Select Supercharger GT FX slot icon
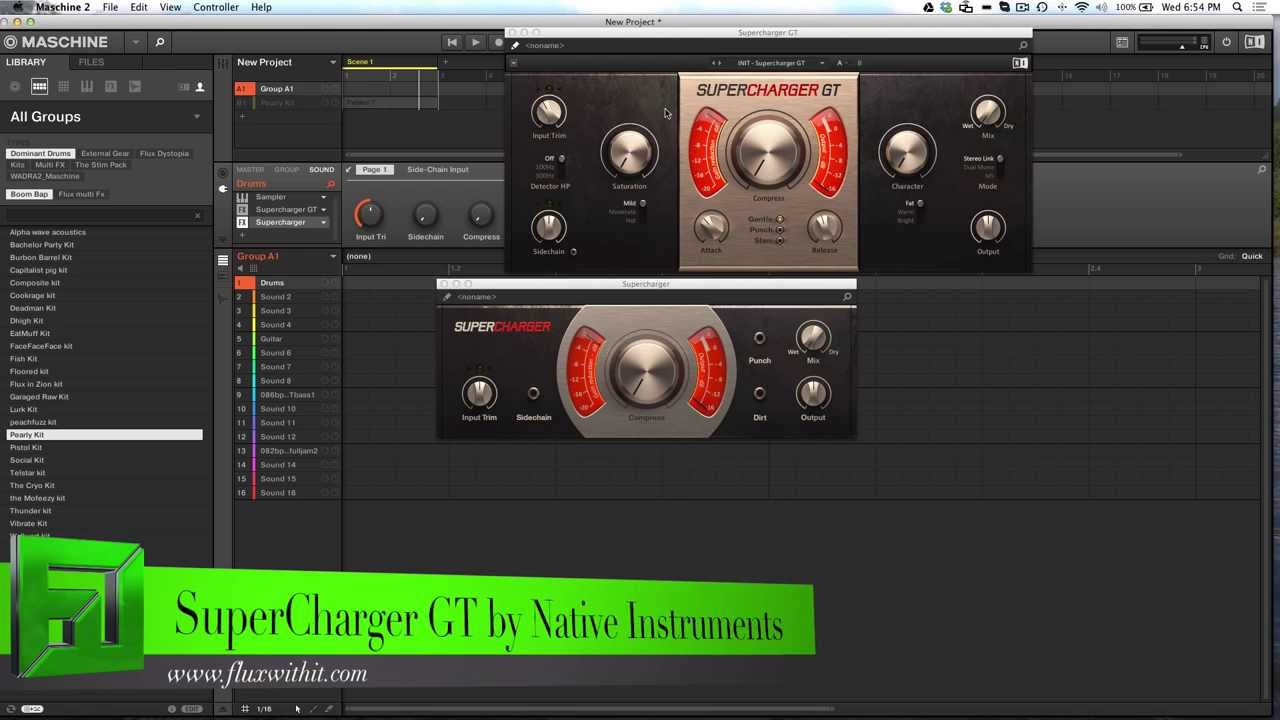The height and width of the screenshot is (720, 1280). [242, 210]
